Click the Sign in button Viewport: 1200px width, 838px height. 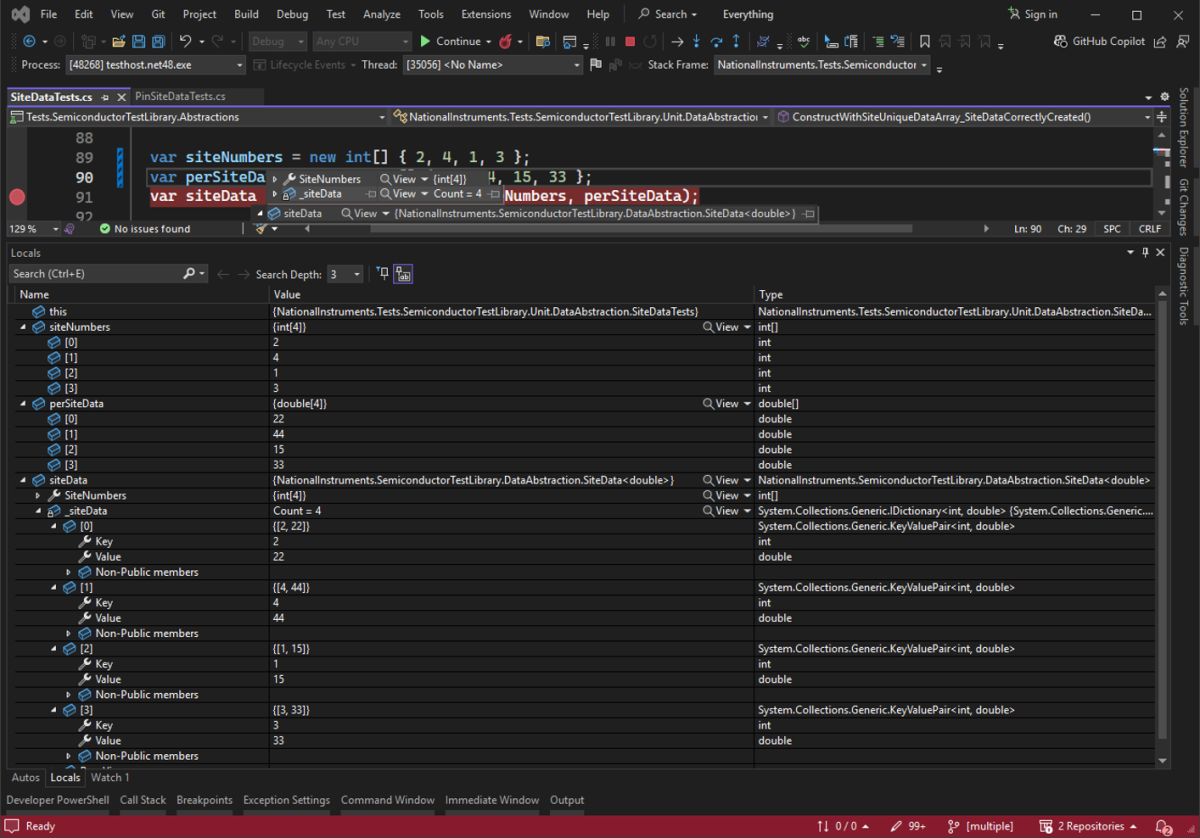(x=1033, y=14)
